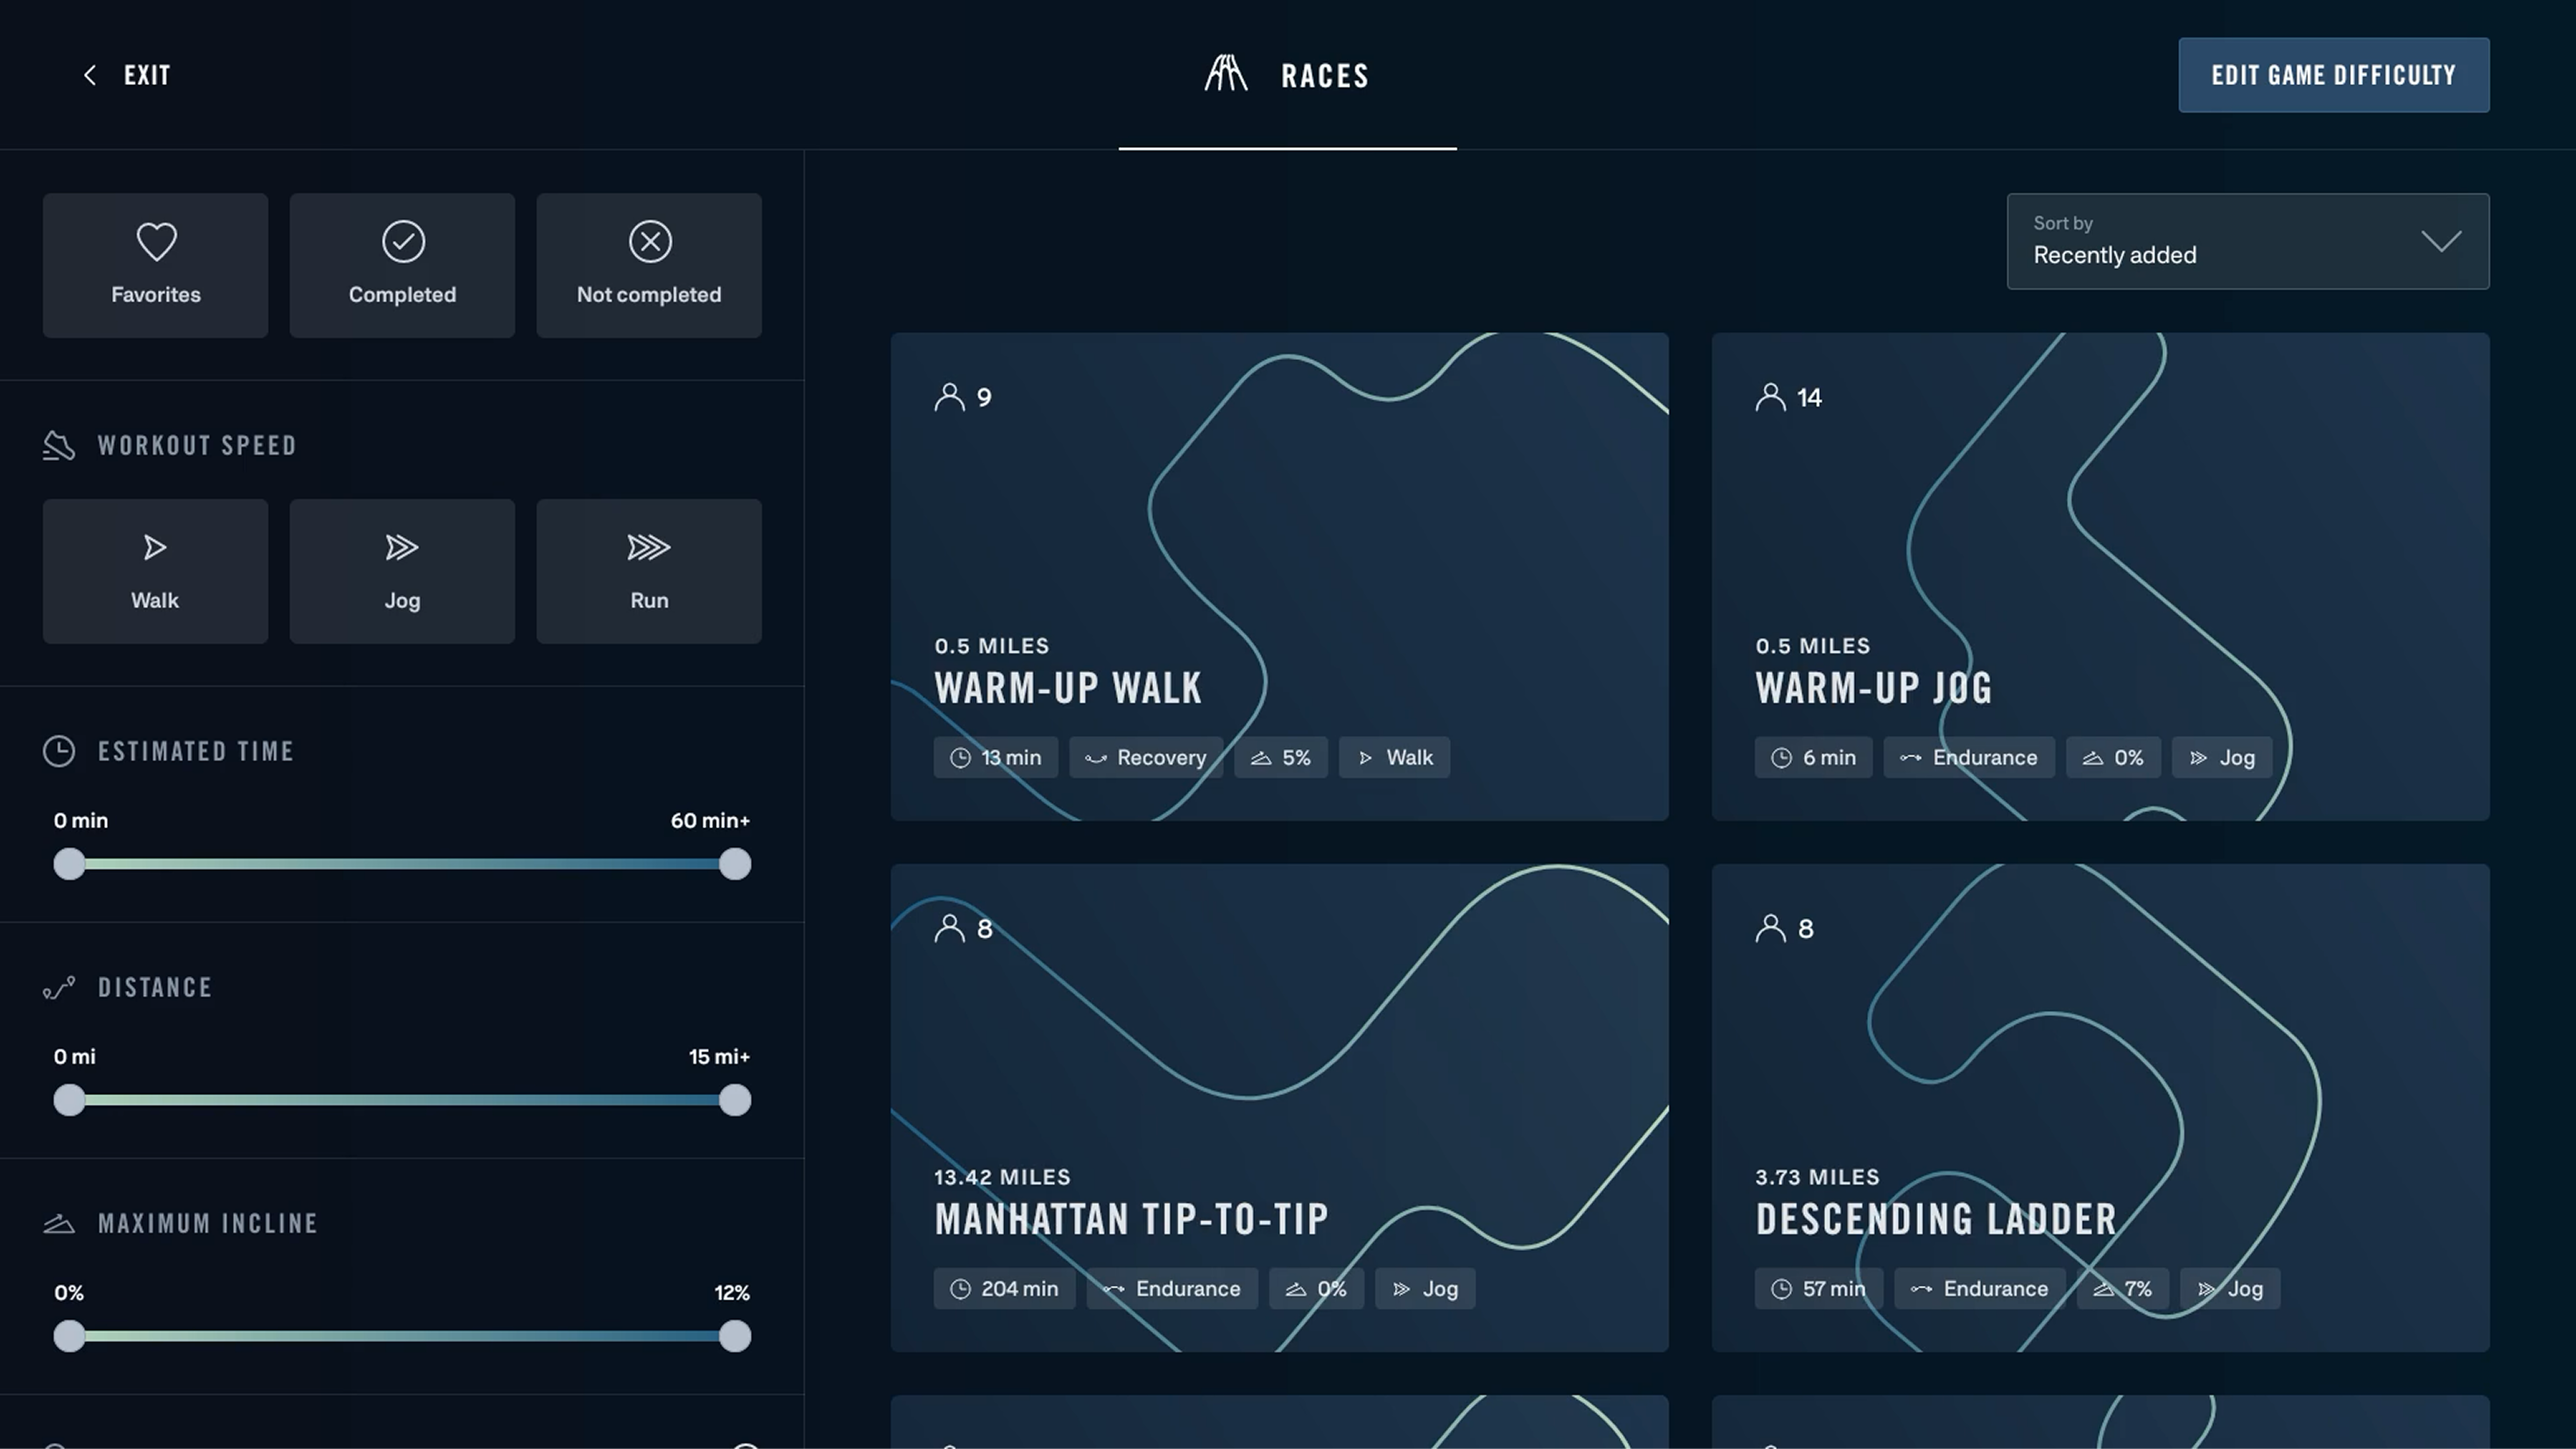Click the 204 min clock tag
Image resolution: width=2576 pixels, height=1449 pixels.
[1004, 1288]
